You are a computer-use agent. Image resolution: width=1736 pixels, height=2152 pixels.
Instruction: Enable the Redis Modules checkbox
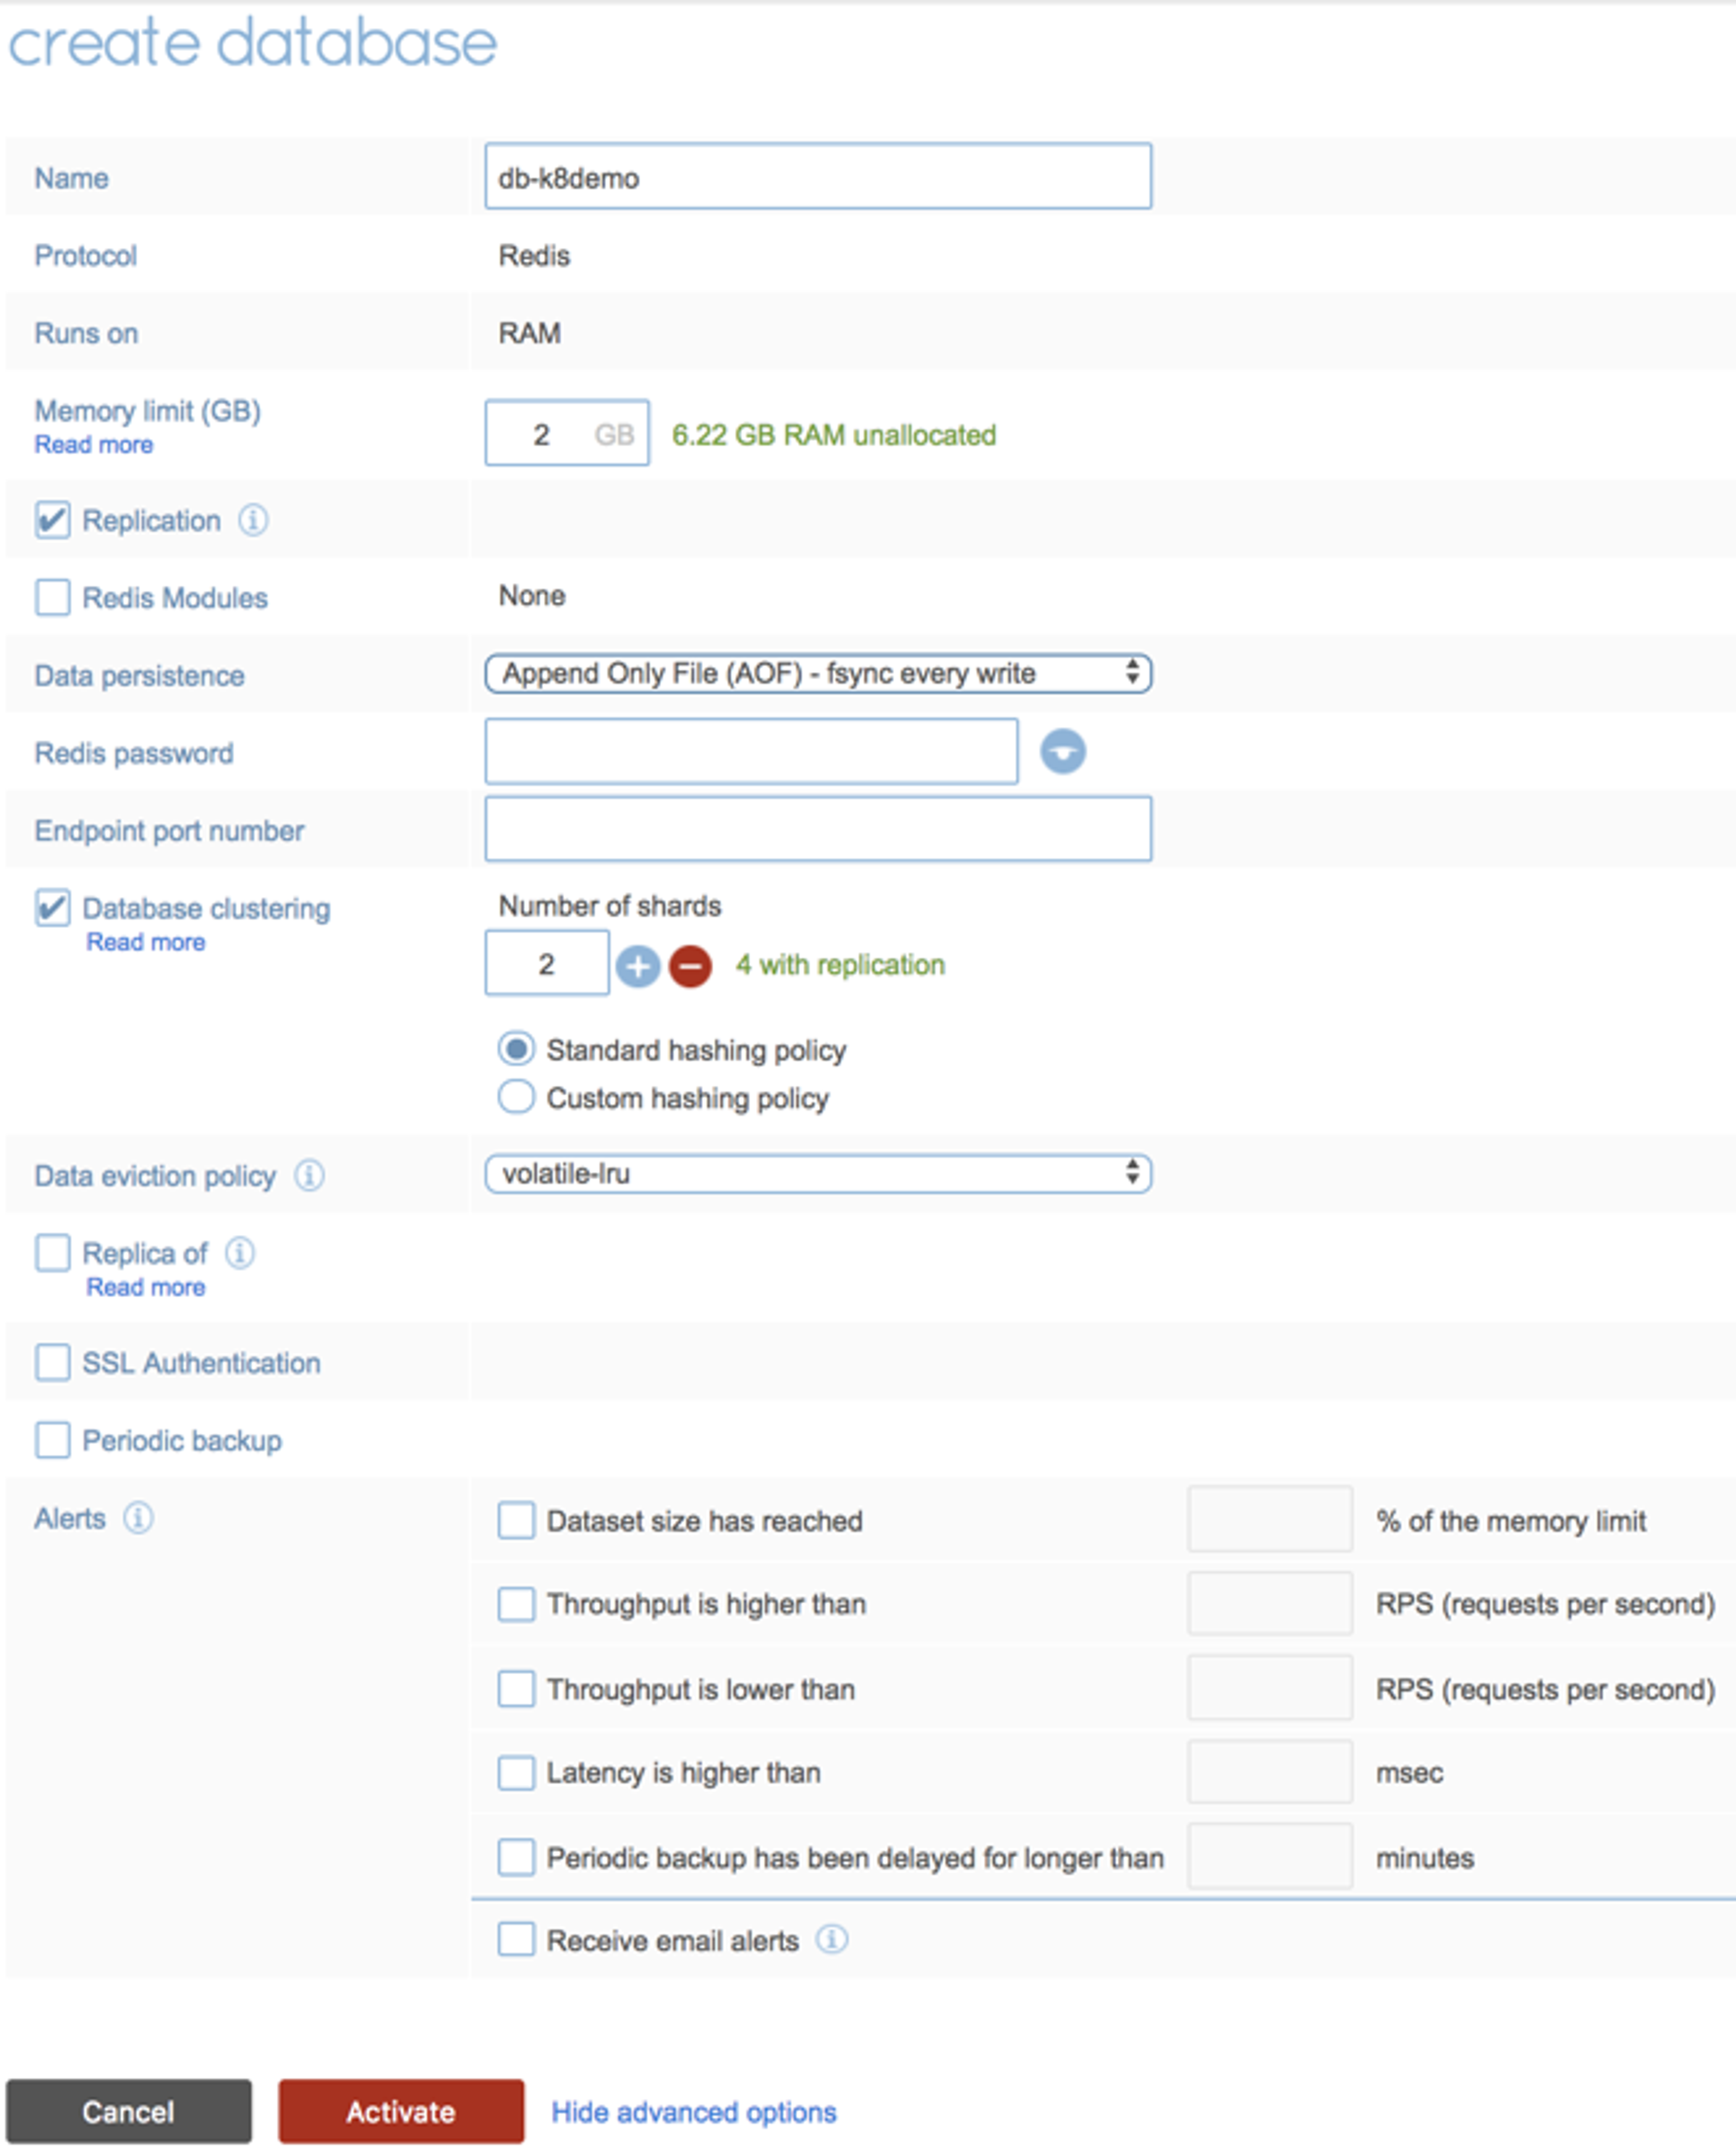click(x=52, y=598)
